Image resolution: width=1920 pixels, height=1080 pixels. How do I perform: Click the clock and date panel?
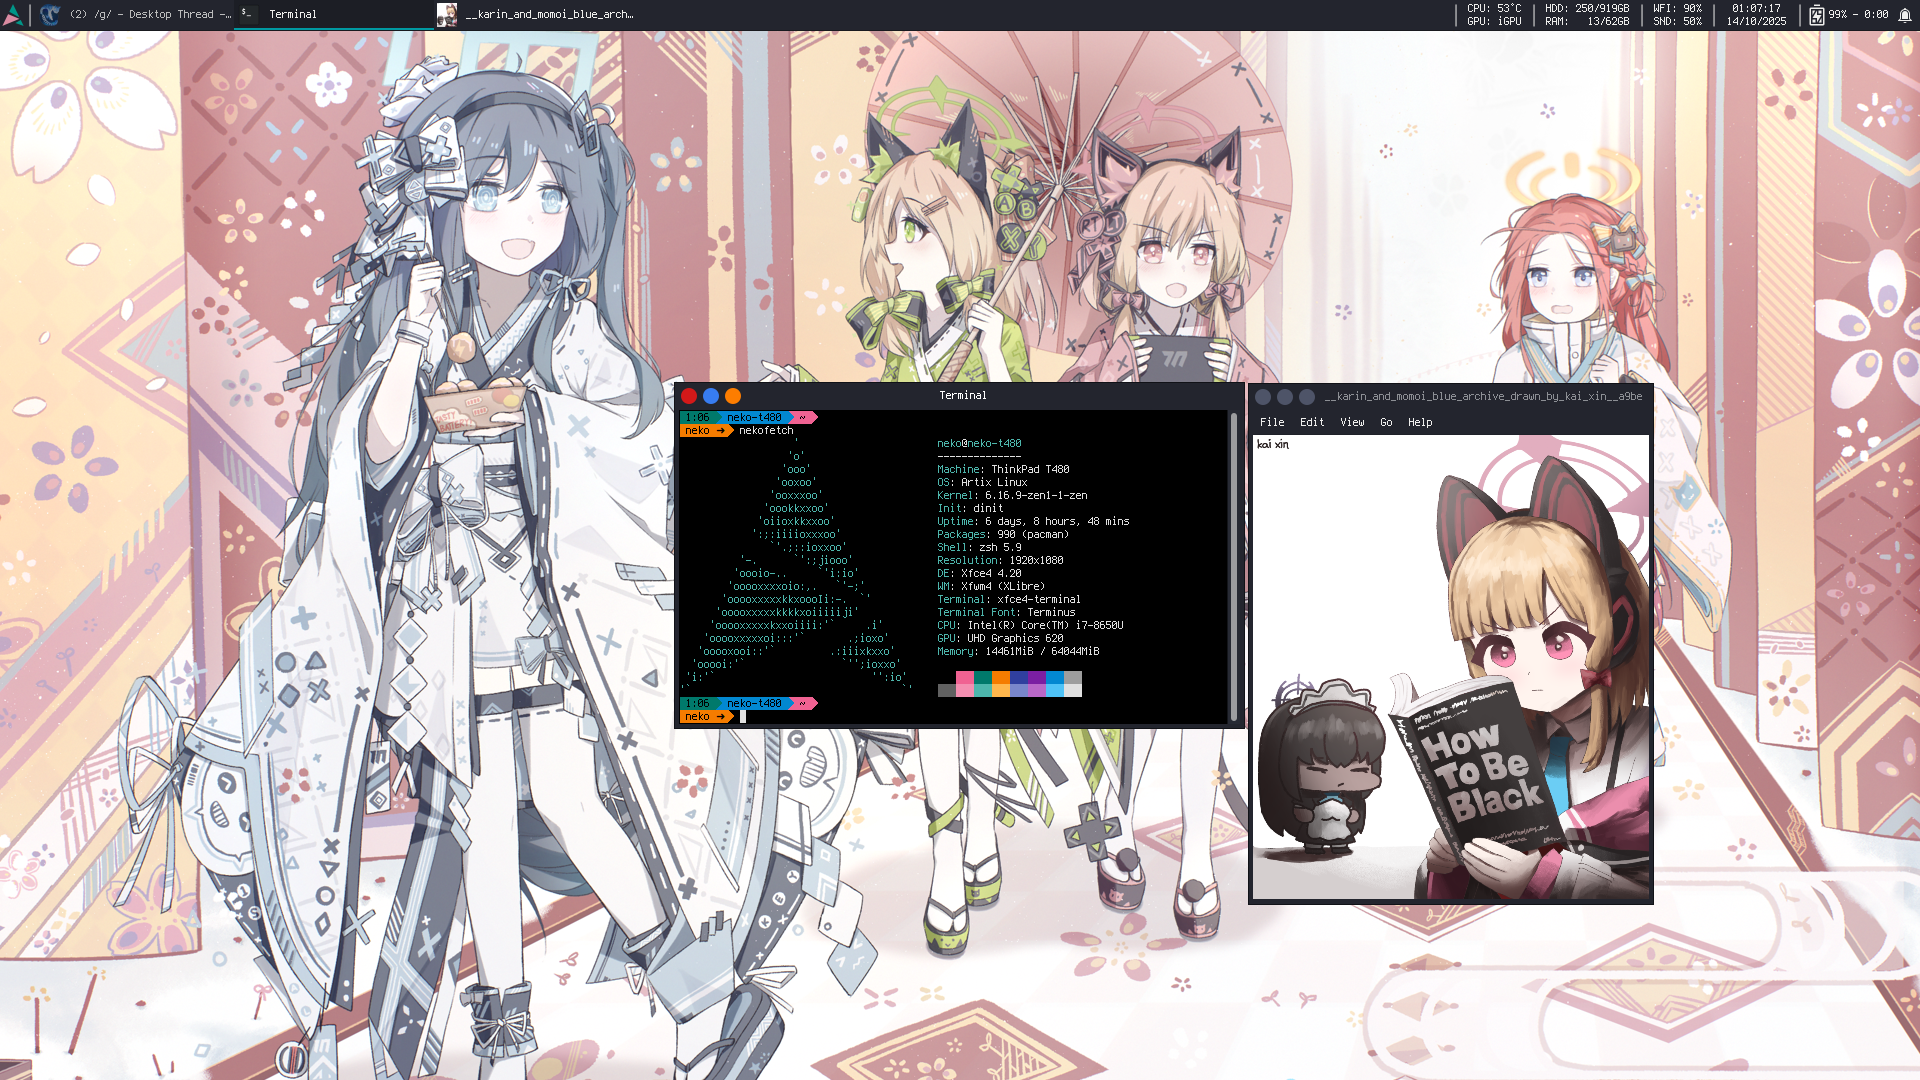[x=1756, y=15]
